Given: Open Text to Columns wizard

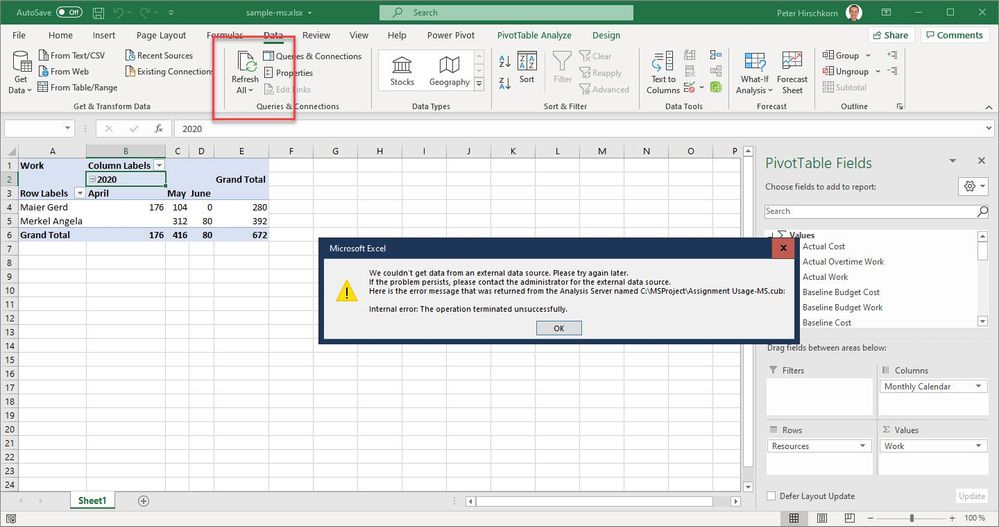Looking at the screenshot, I should tap(663, 72).
